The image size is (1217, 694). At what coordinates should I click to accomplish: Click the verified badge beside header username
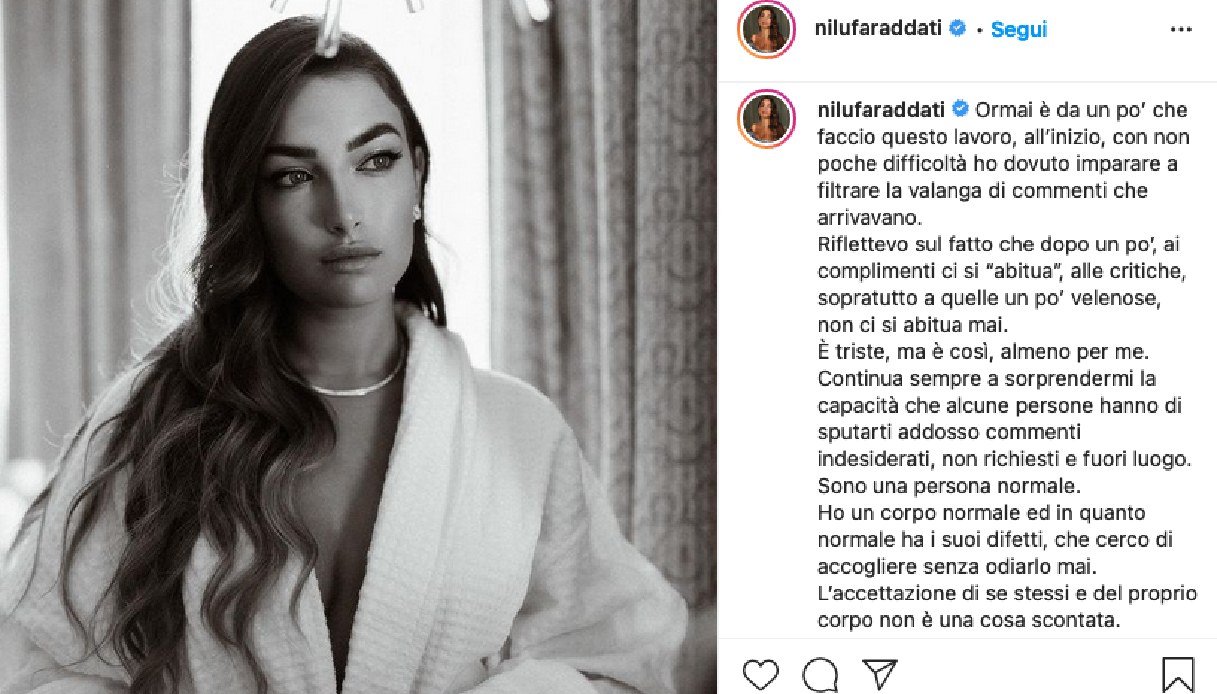pyautogui.click(x=957, y=29)
